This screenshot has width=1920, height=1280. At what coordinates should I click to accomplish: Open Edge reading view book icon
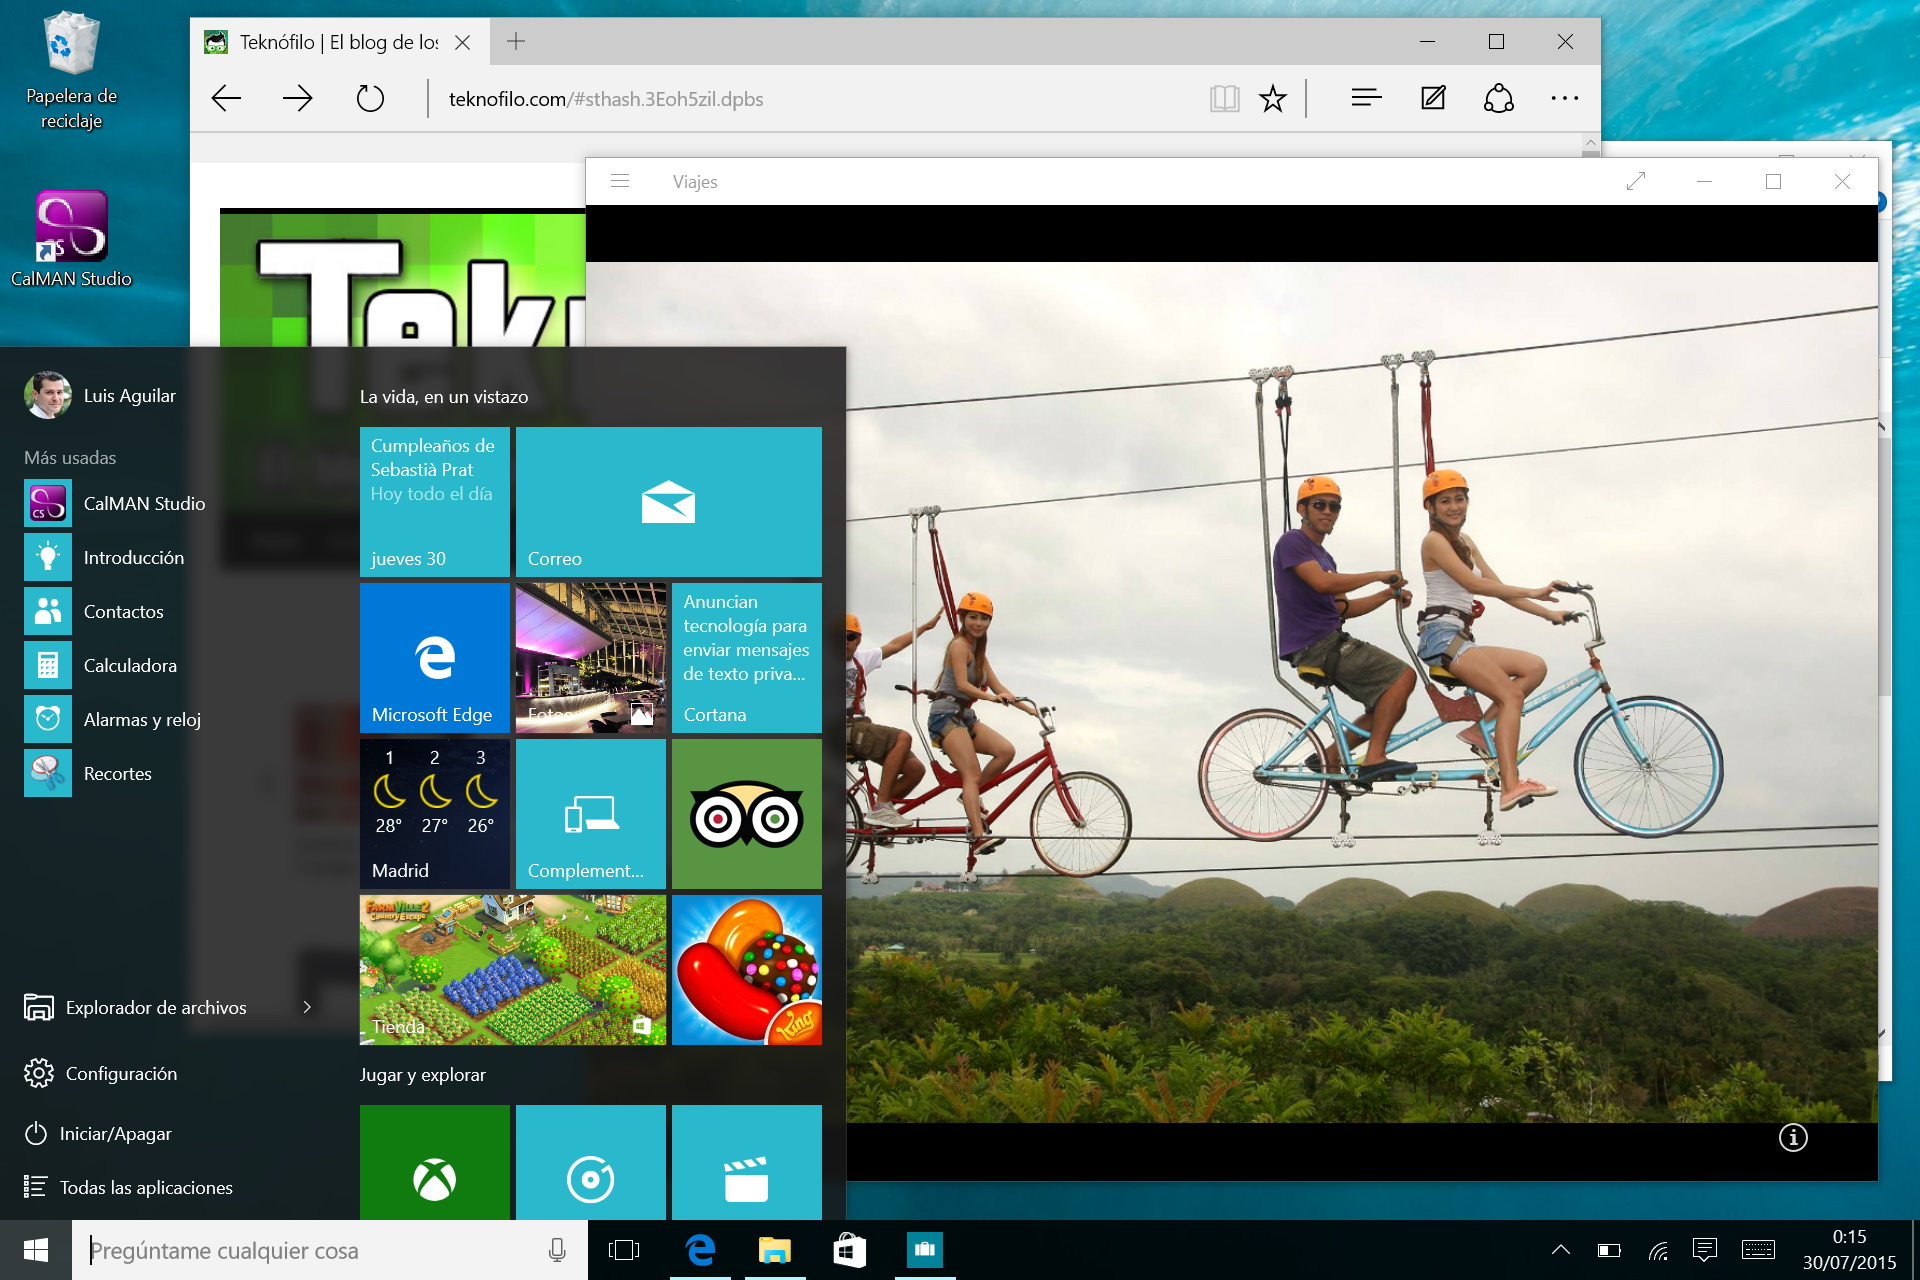[1224, 99]
